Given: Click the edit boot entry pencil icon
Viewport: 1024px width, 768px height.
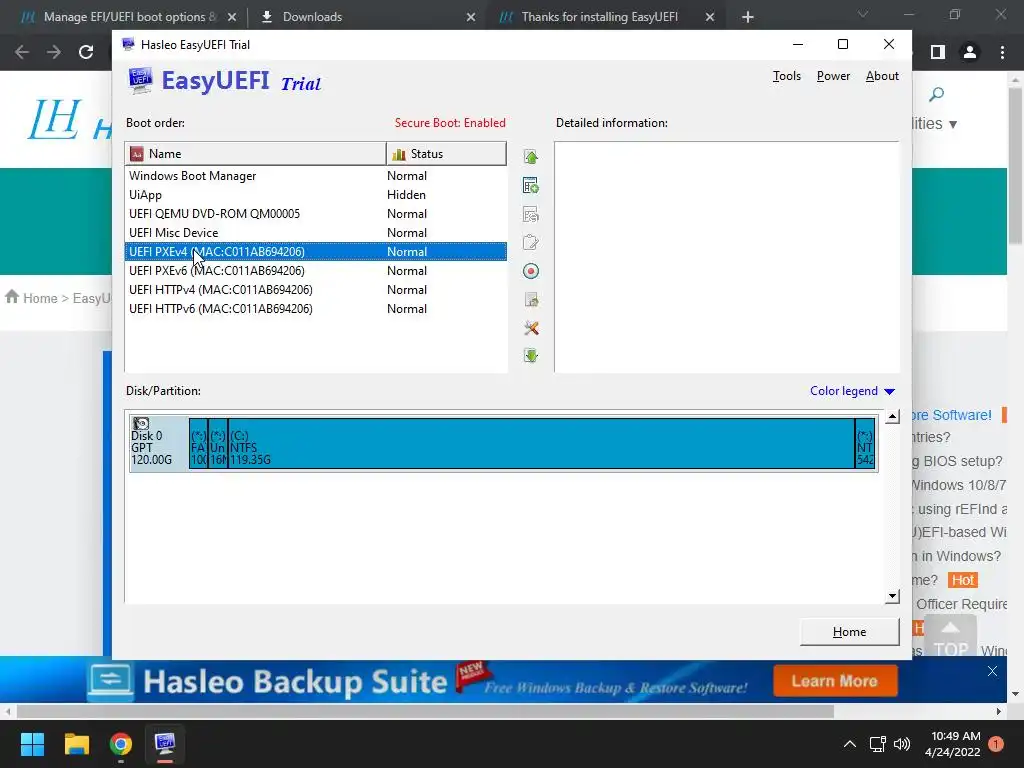Looking at the screenshot, I should [530, 242].
